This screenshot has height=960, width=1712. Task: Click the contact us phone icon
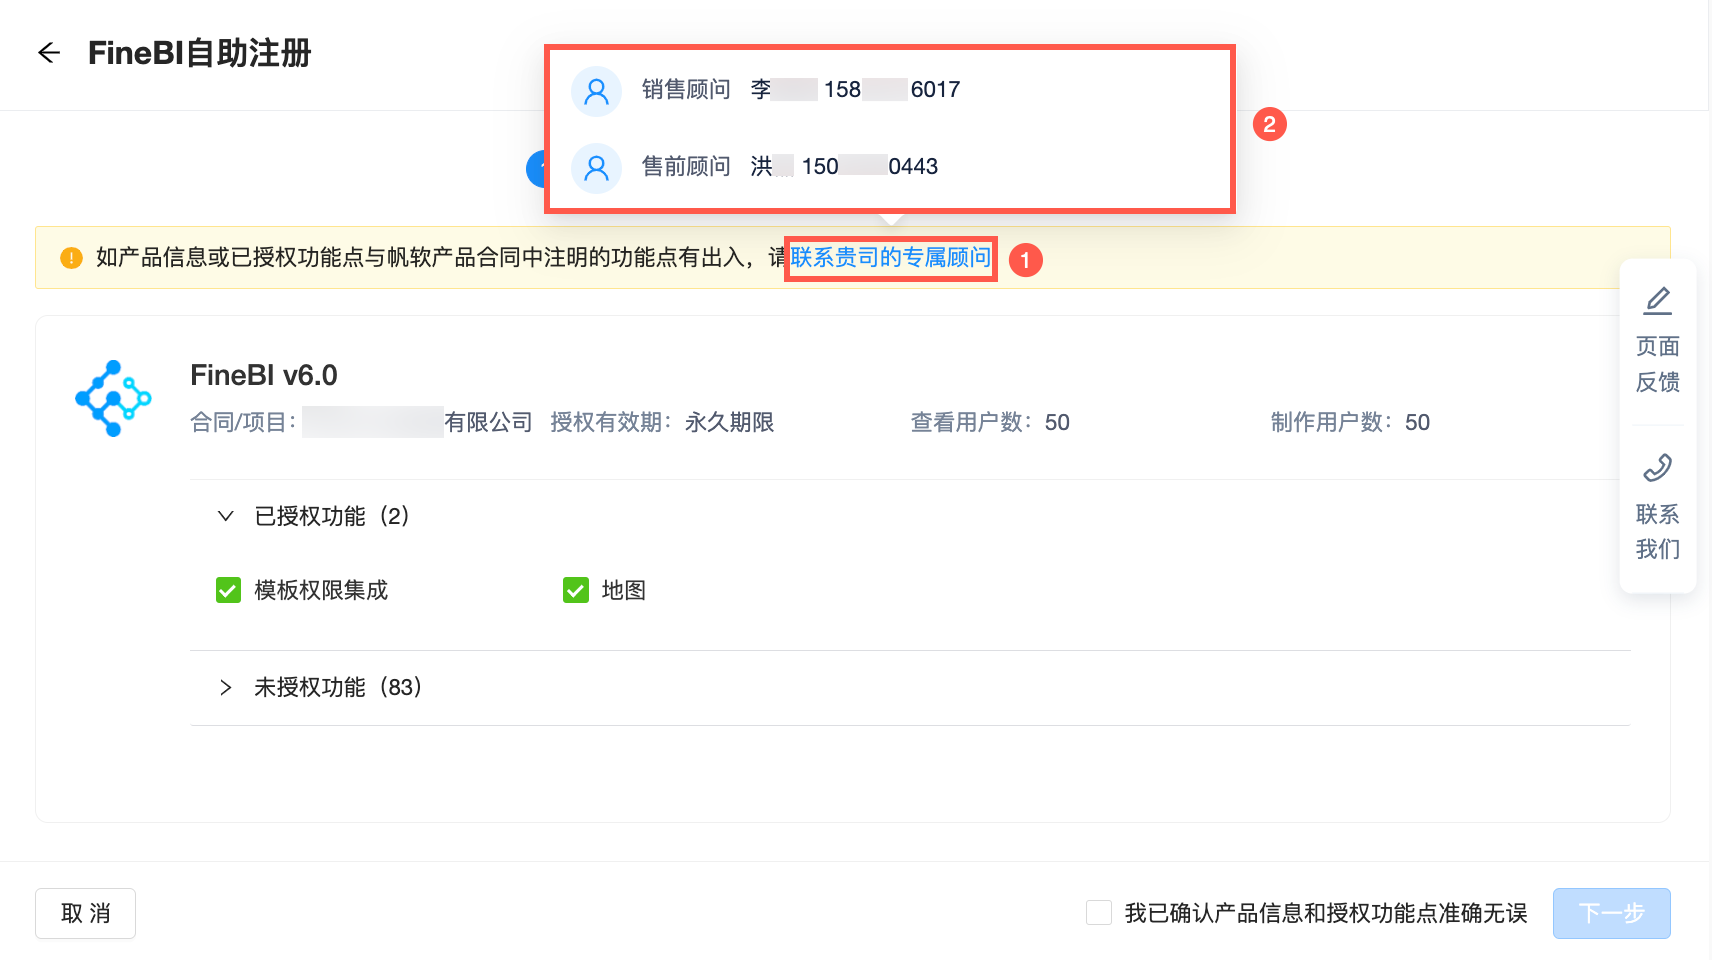[x=1657, y=468]
